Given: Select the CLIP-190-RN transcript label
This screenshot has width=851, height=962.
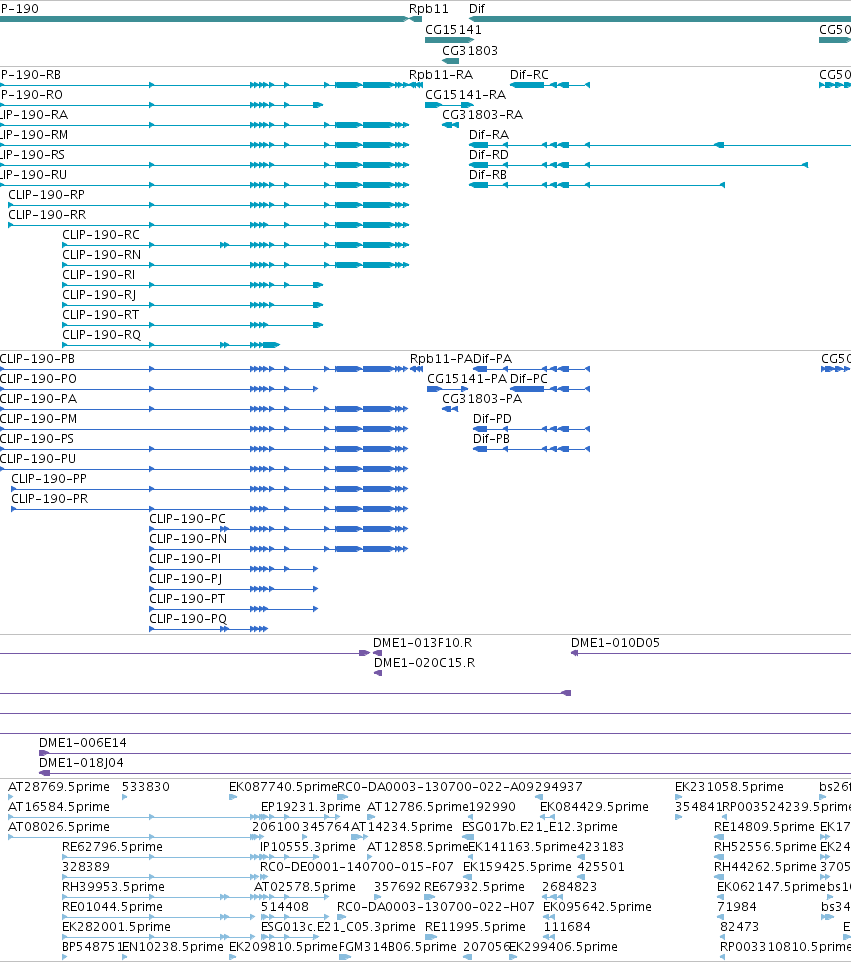Looking at the screenshot, I should (101, 255).
